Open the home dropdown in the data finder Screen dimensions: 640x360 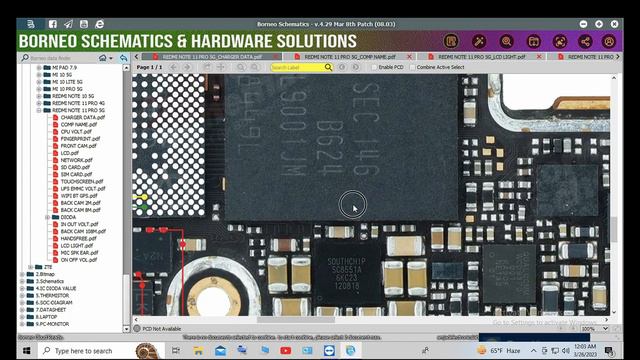point(111,58)
